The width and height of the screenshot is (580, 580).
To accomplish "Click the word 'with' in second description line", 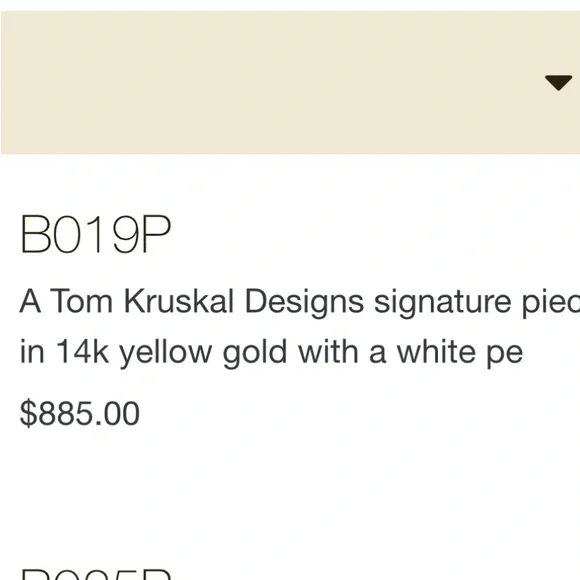I will [328, 351].
